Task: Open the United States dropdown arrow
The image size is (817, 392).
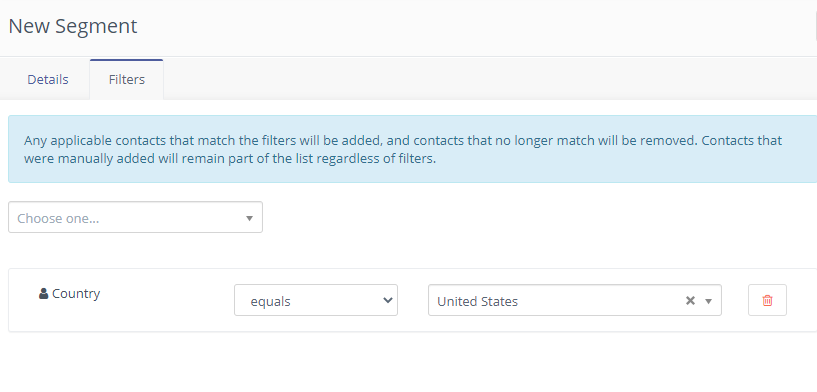Action: [709, 301]
